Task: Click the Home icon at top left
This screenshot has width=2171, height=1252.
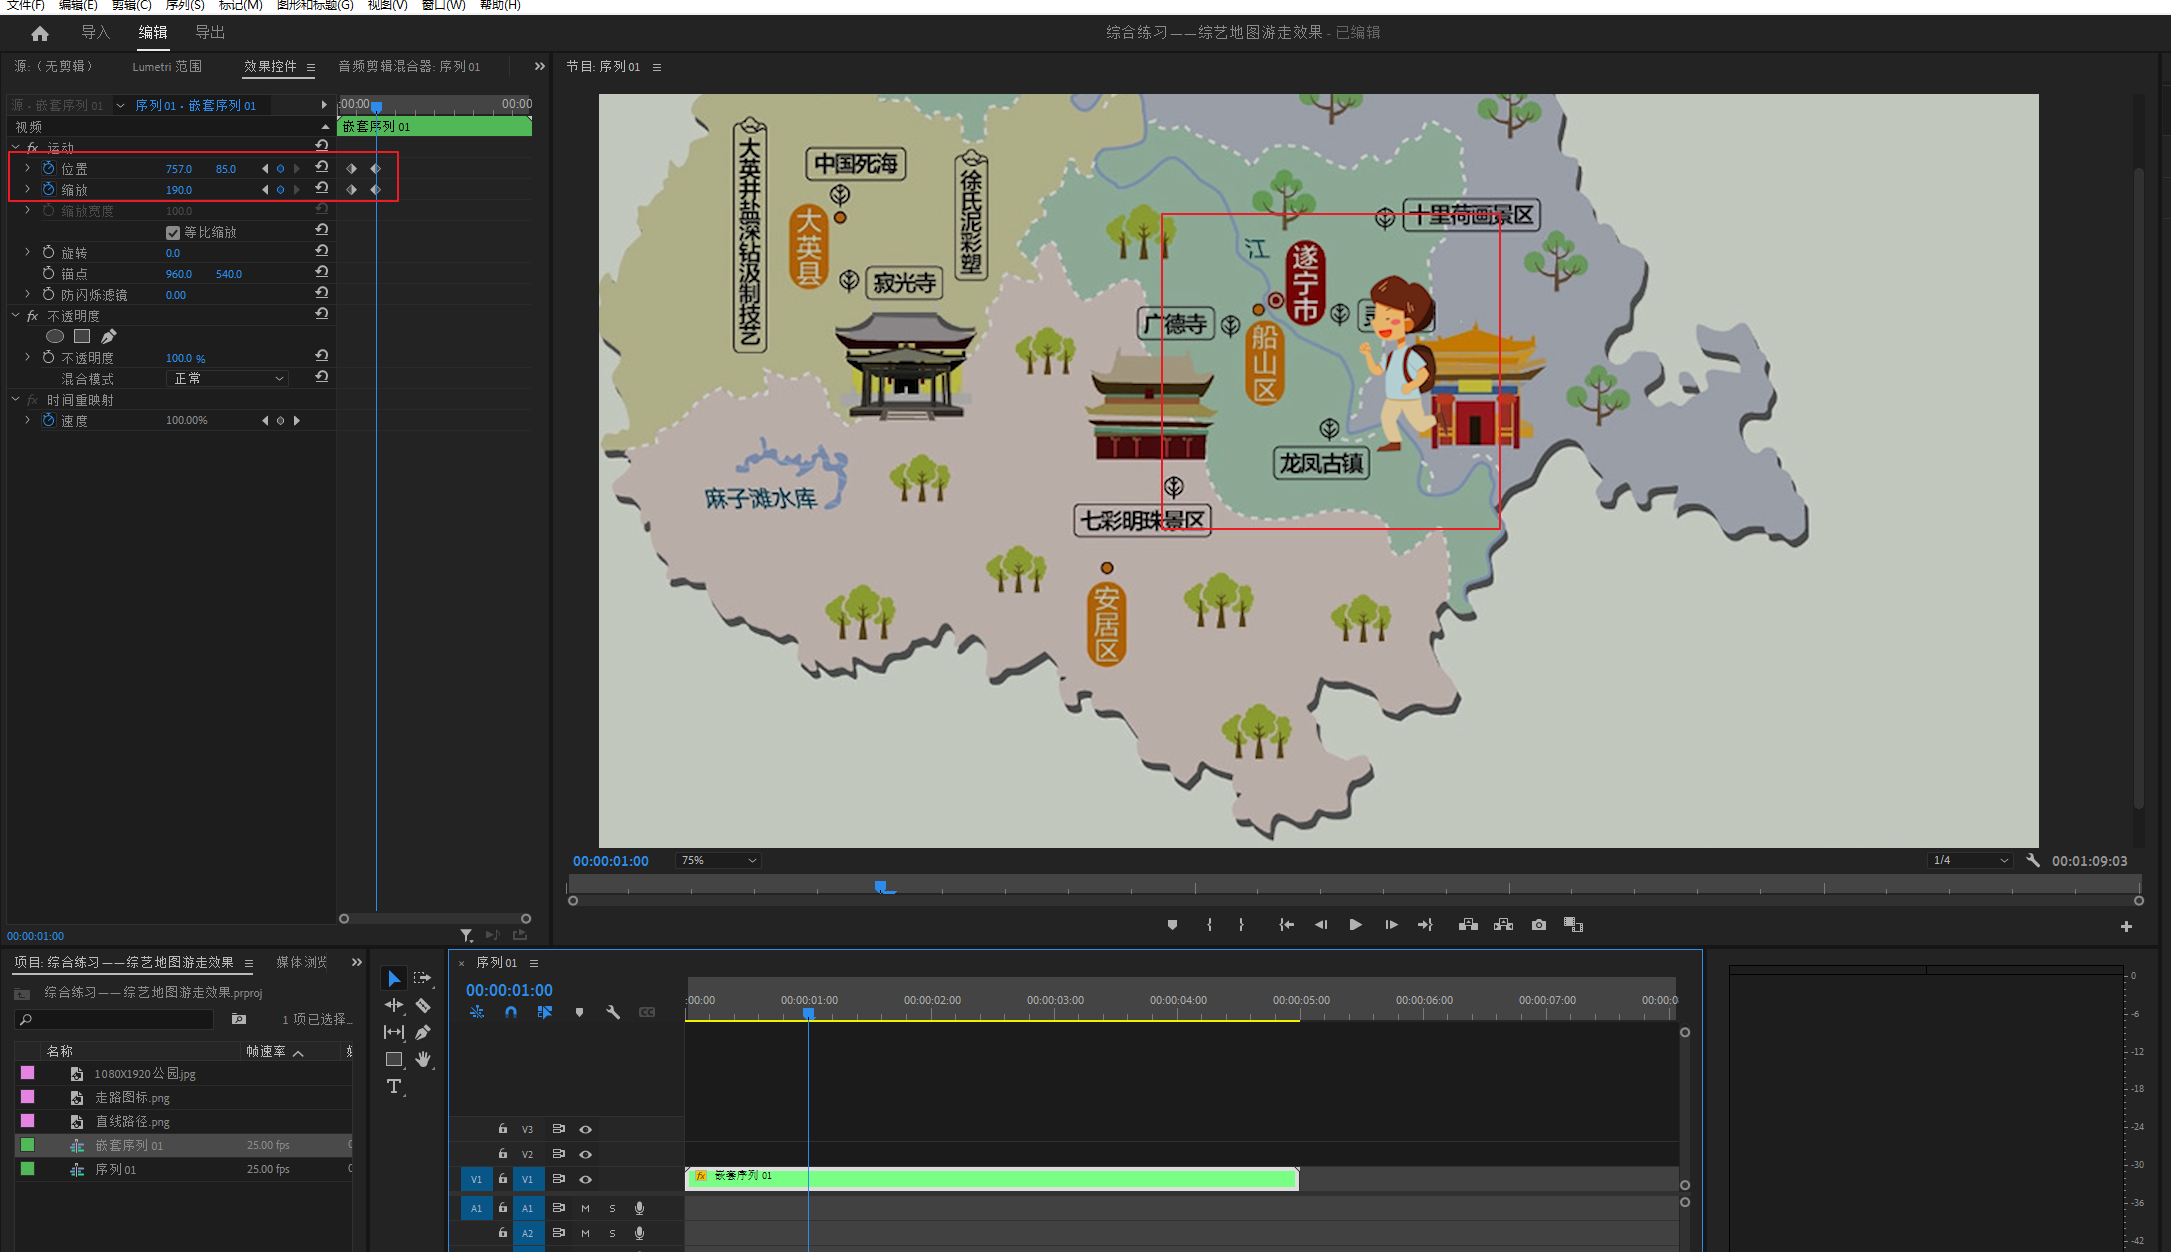Action: 40,33
